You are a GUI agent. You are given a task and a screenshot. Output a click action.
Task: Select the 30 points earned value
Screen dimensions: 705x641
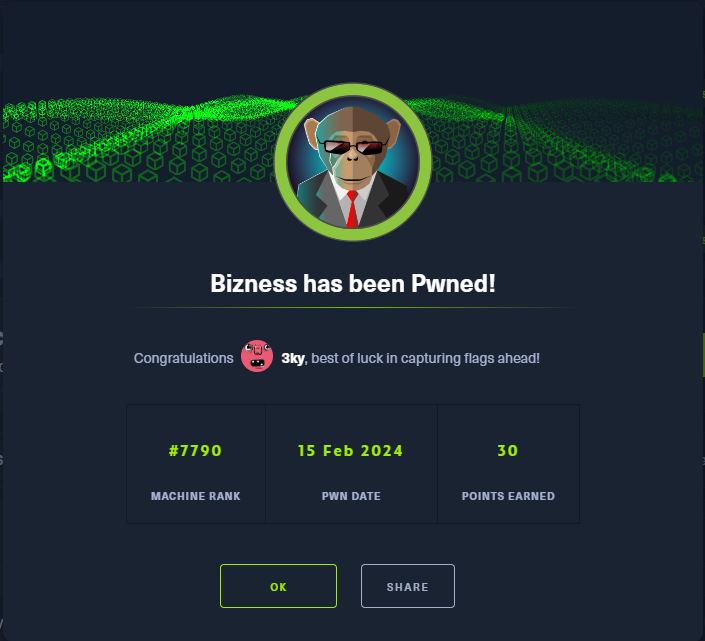(x=508, y=450)
